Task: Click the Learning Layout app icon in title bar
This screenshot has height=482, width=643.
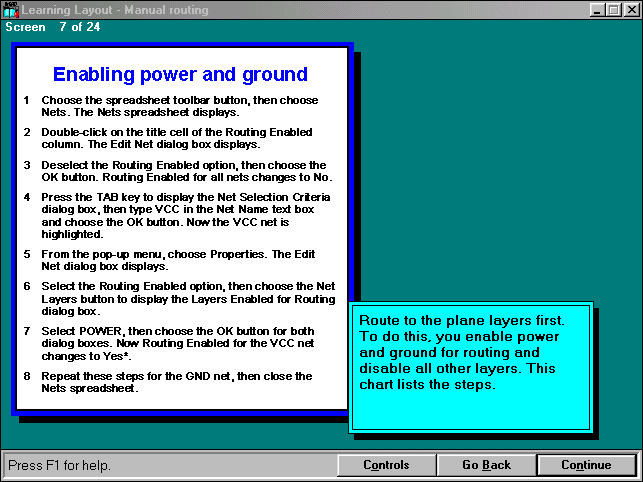Action: pos(10,9)
